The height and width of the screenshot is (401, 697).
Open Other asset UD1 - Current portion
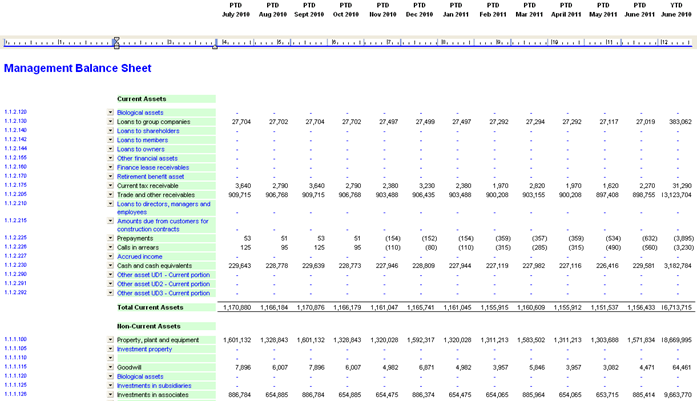163,275
